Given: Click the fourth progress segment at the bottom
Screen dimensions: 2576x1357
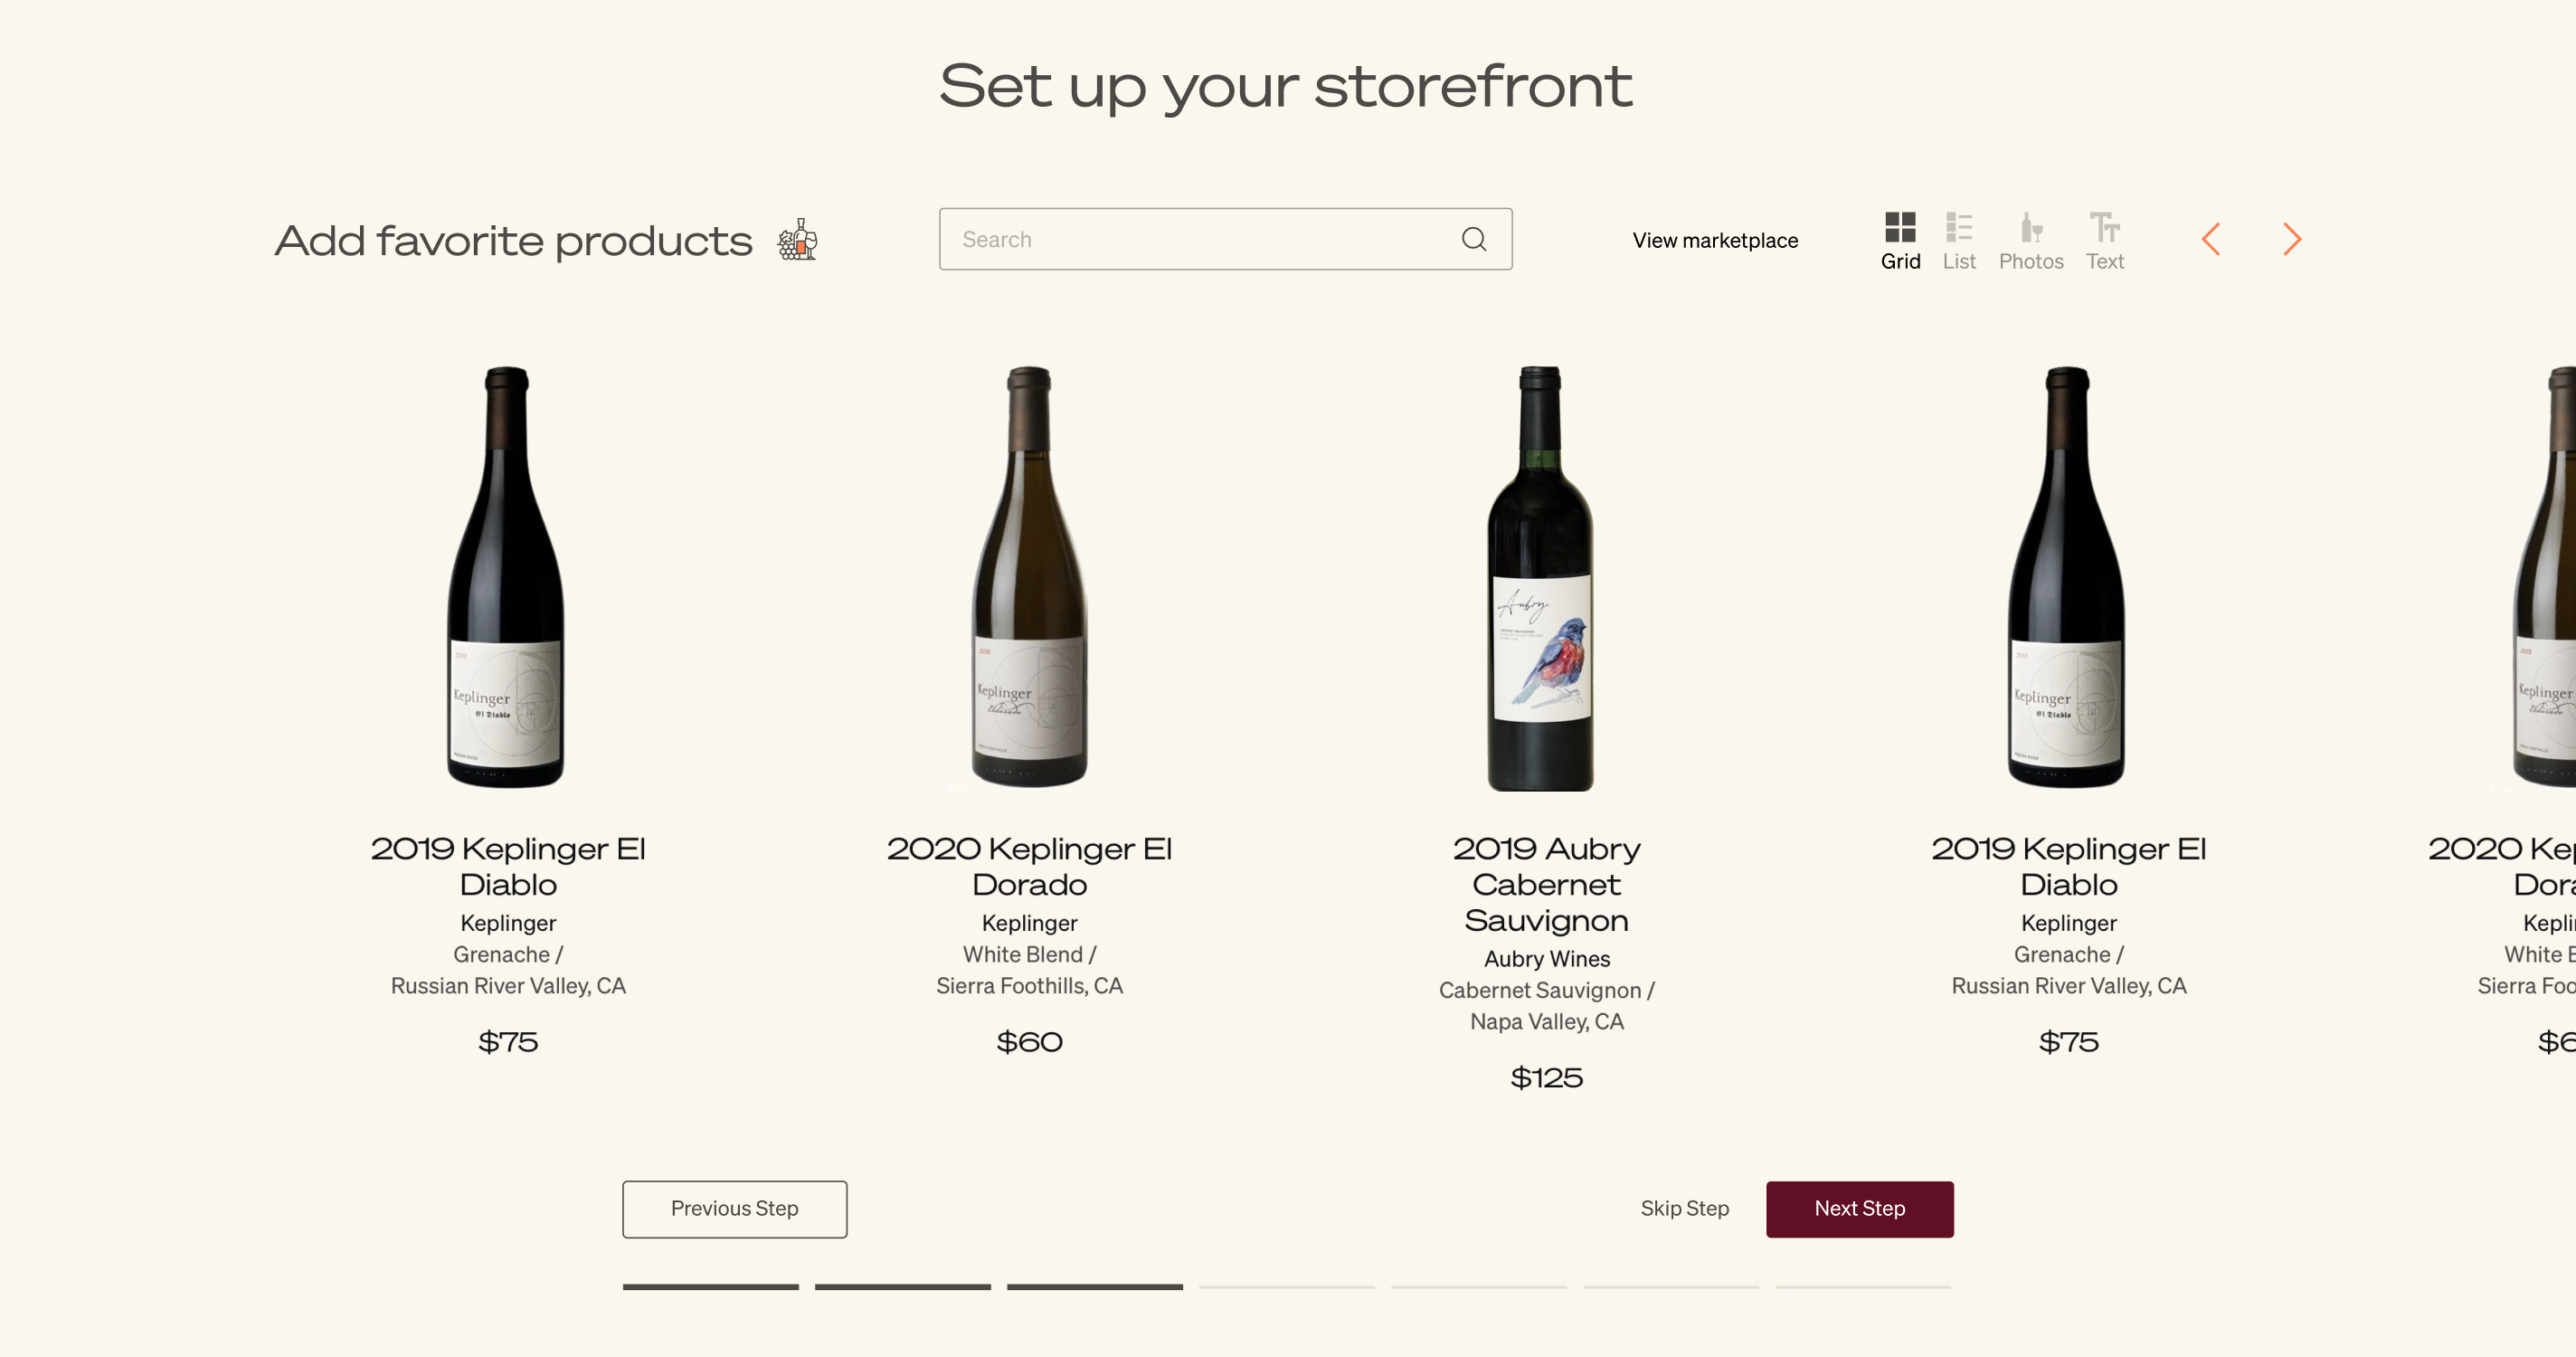Looking at the screenshot, I should coord(1287,1289).
